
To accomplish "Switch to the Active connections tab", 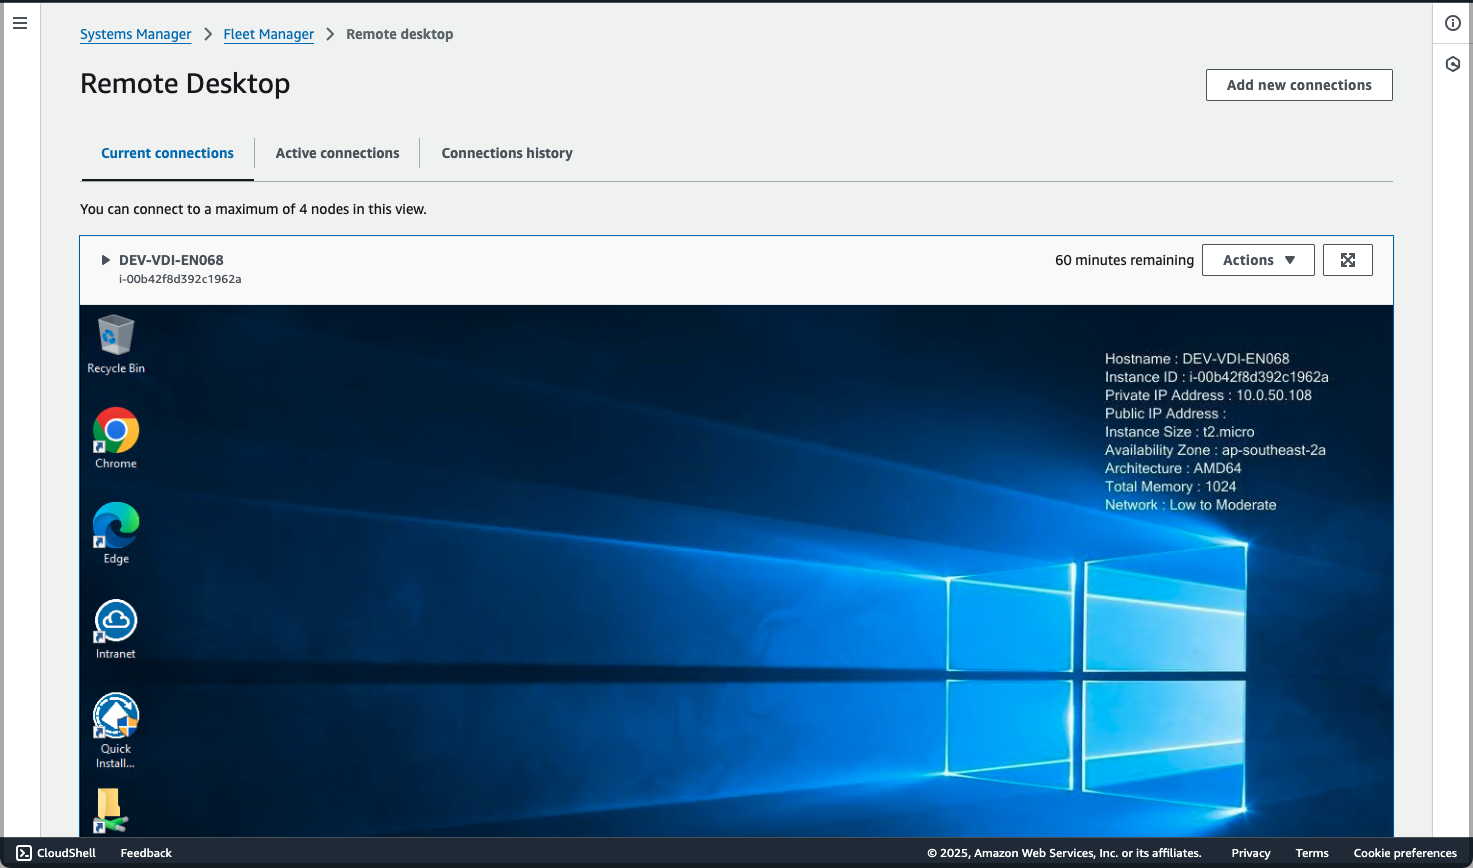I will [x=337, y=153].
